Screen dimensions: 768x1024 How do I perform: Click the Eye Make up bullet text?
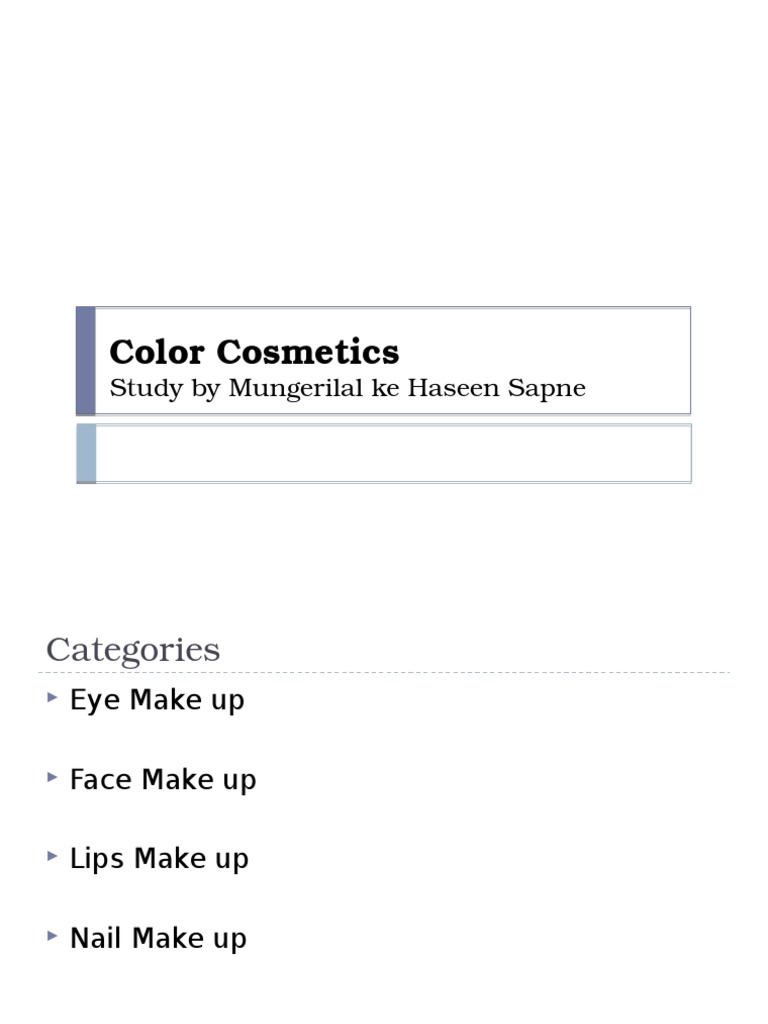click(157, 700)
